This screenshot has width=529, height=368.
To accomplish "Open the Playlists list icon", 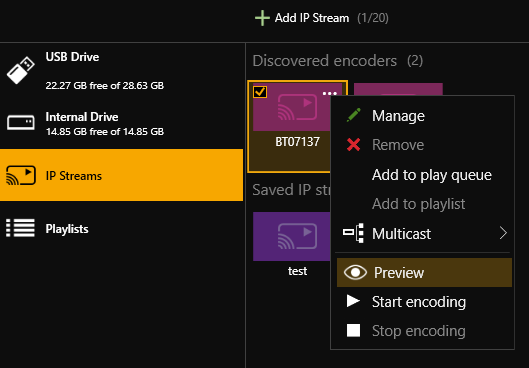I will point(20,228).
